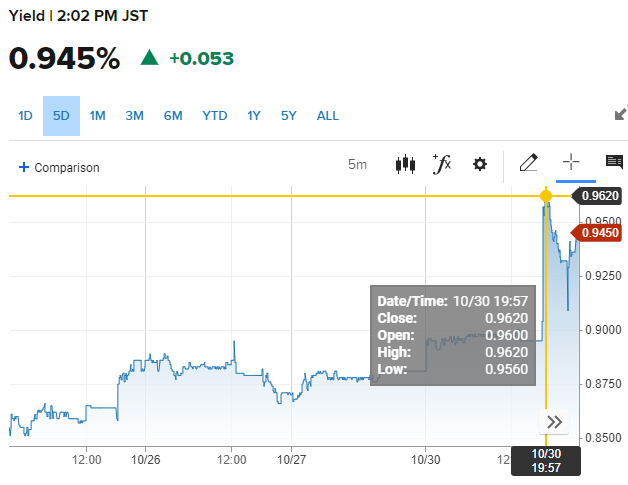
Task: Add a Comparison symbol
Action: coord(59,167)
